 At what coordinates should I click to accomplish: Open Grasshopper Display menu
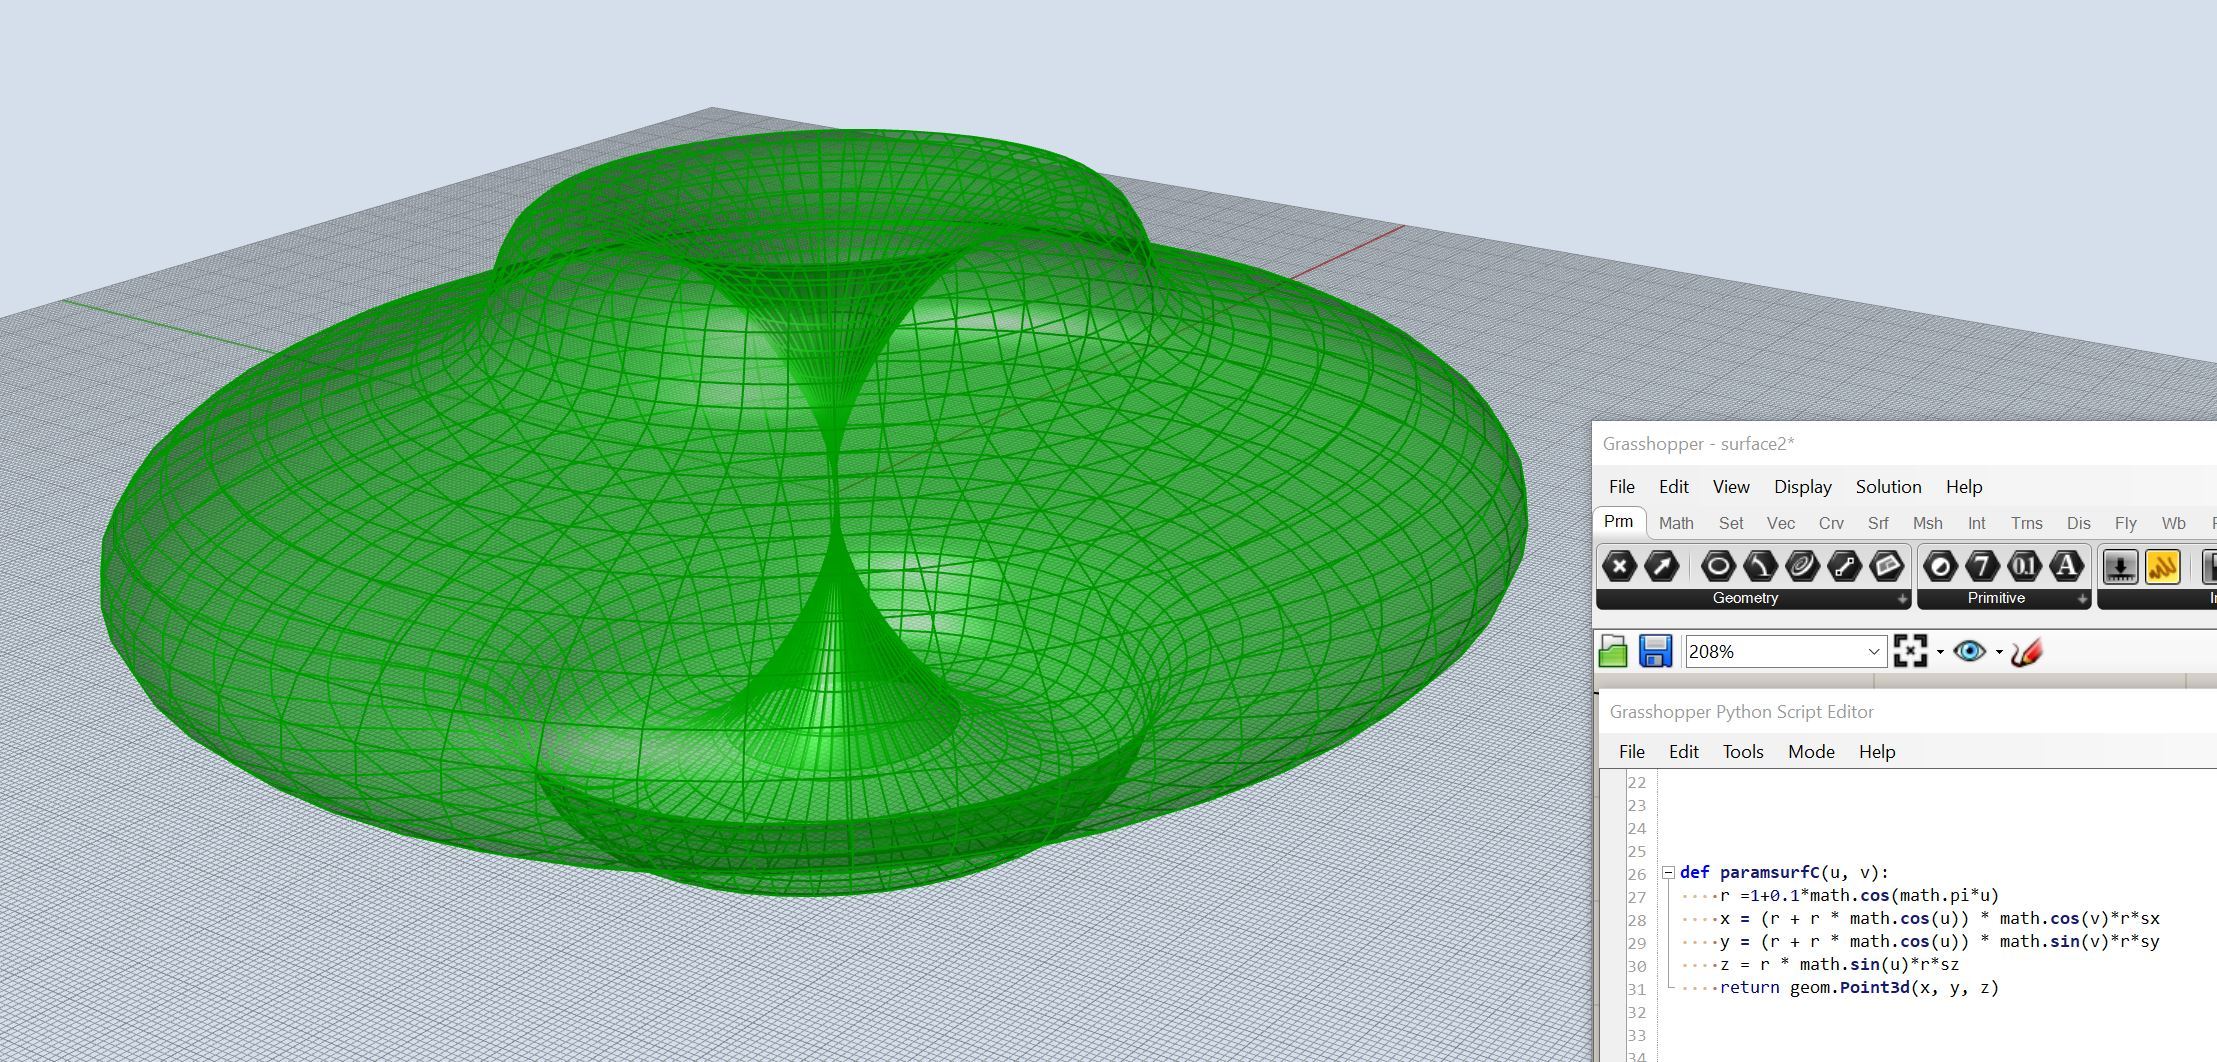point(1803,487)
